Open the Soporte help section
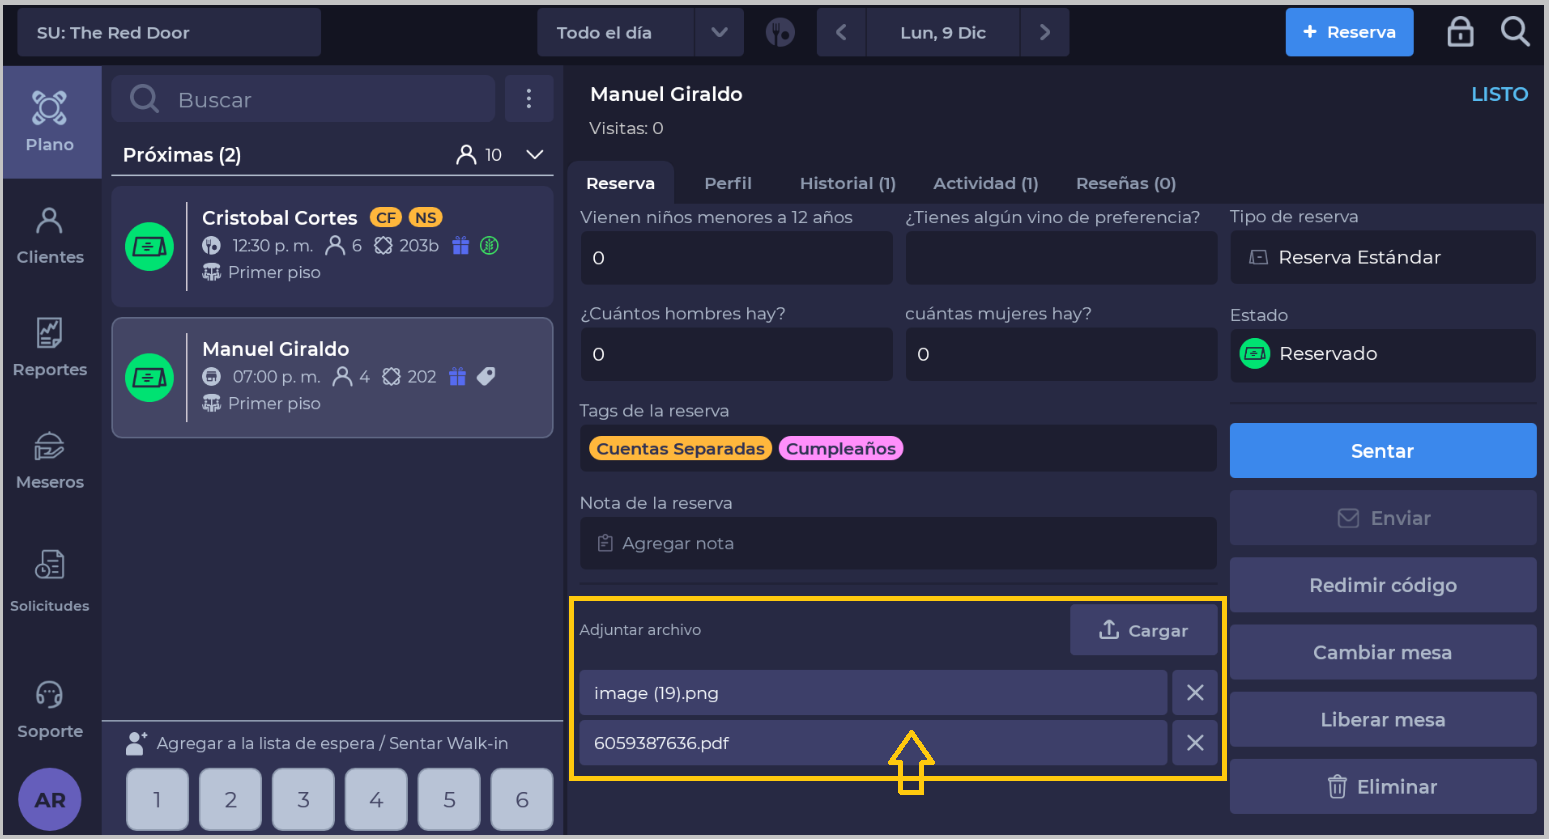 [50, 709]
